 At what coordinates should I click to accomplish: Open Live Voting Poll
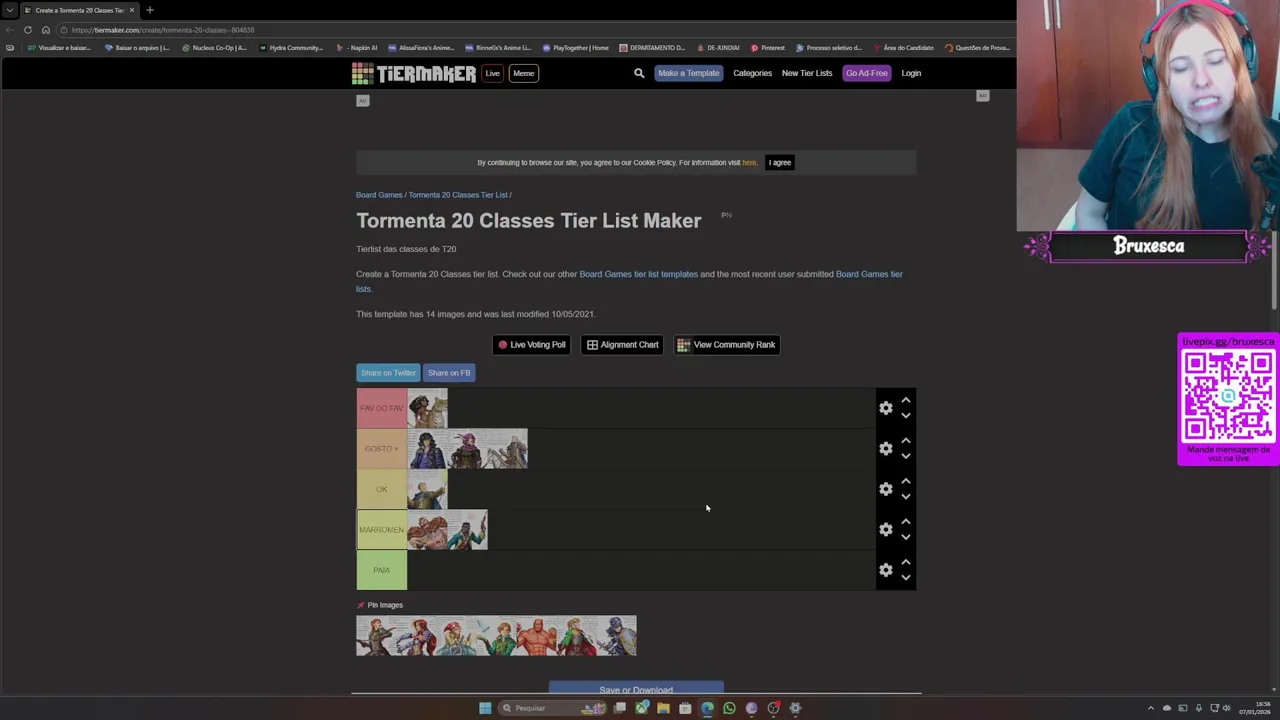click(x=531, y=345)
